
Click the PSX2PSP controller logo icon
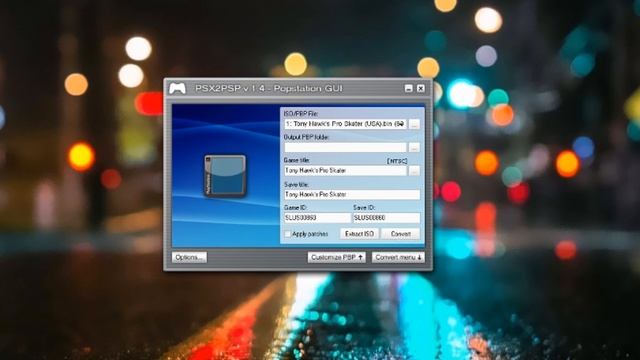[x=178, y=88]
